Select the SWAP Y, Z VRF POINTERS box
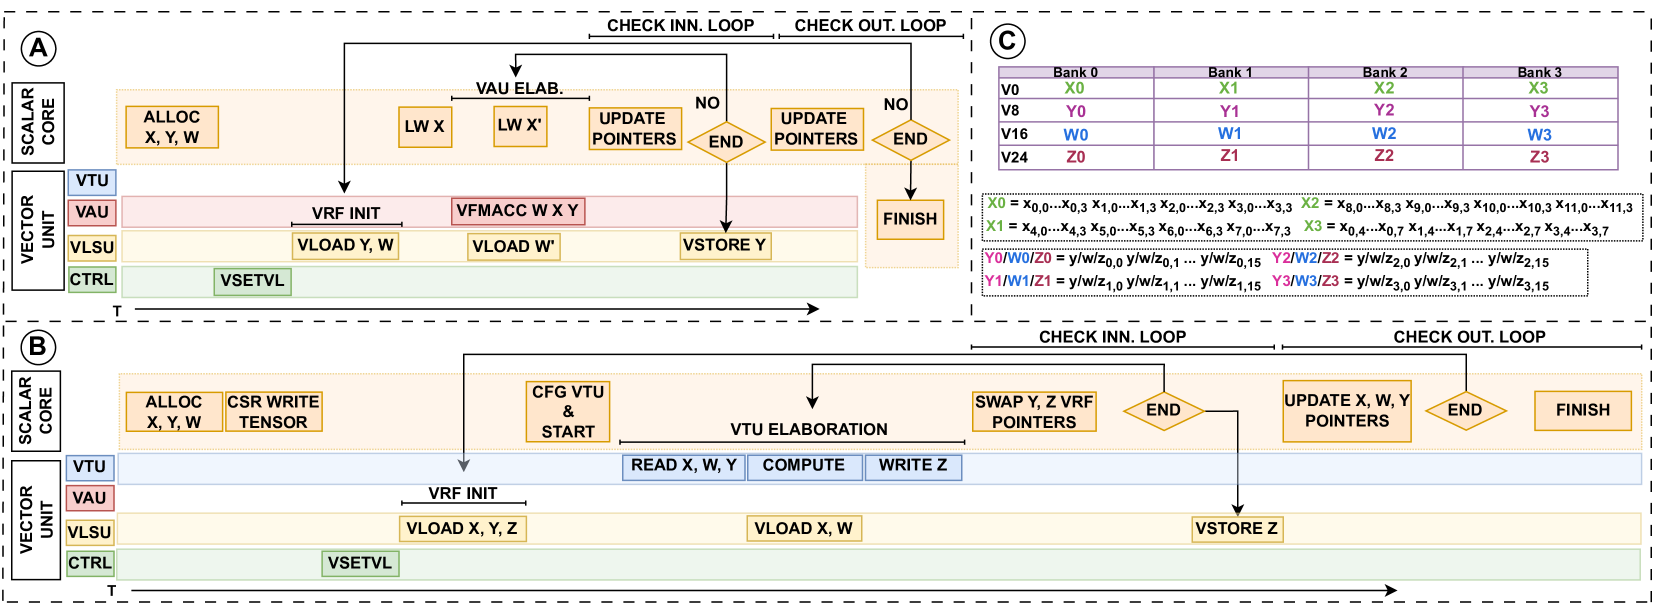Image resolution: width=1660 pixels, height=607 pixels. click(1034, 412)
